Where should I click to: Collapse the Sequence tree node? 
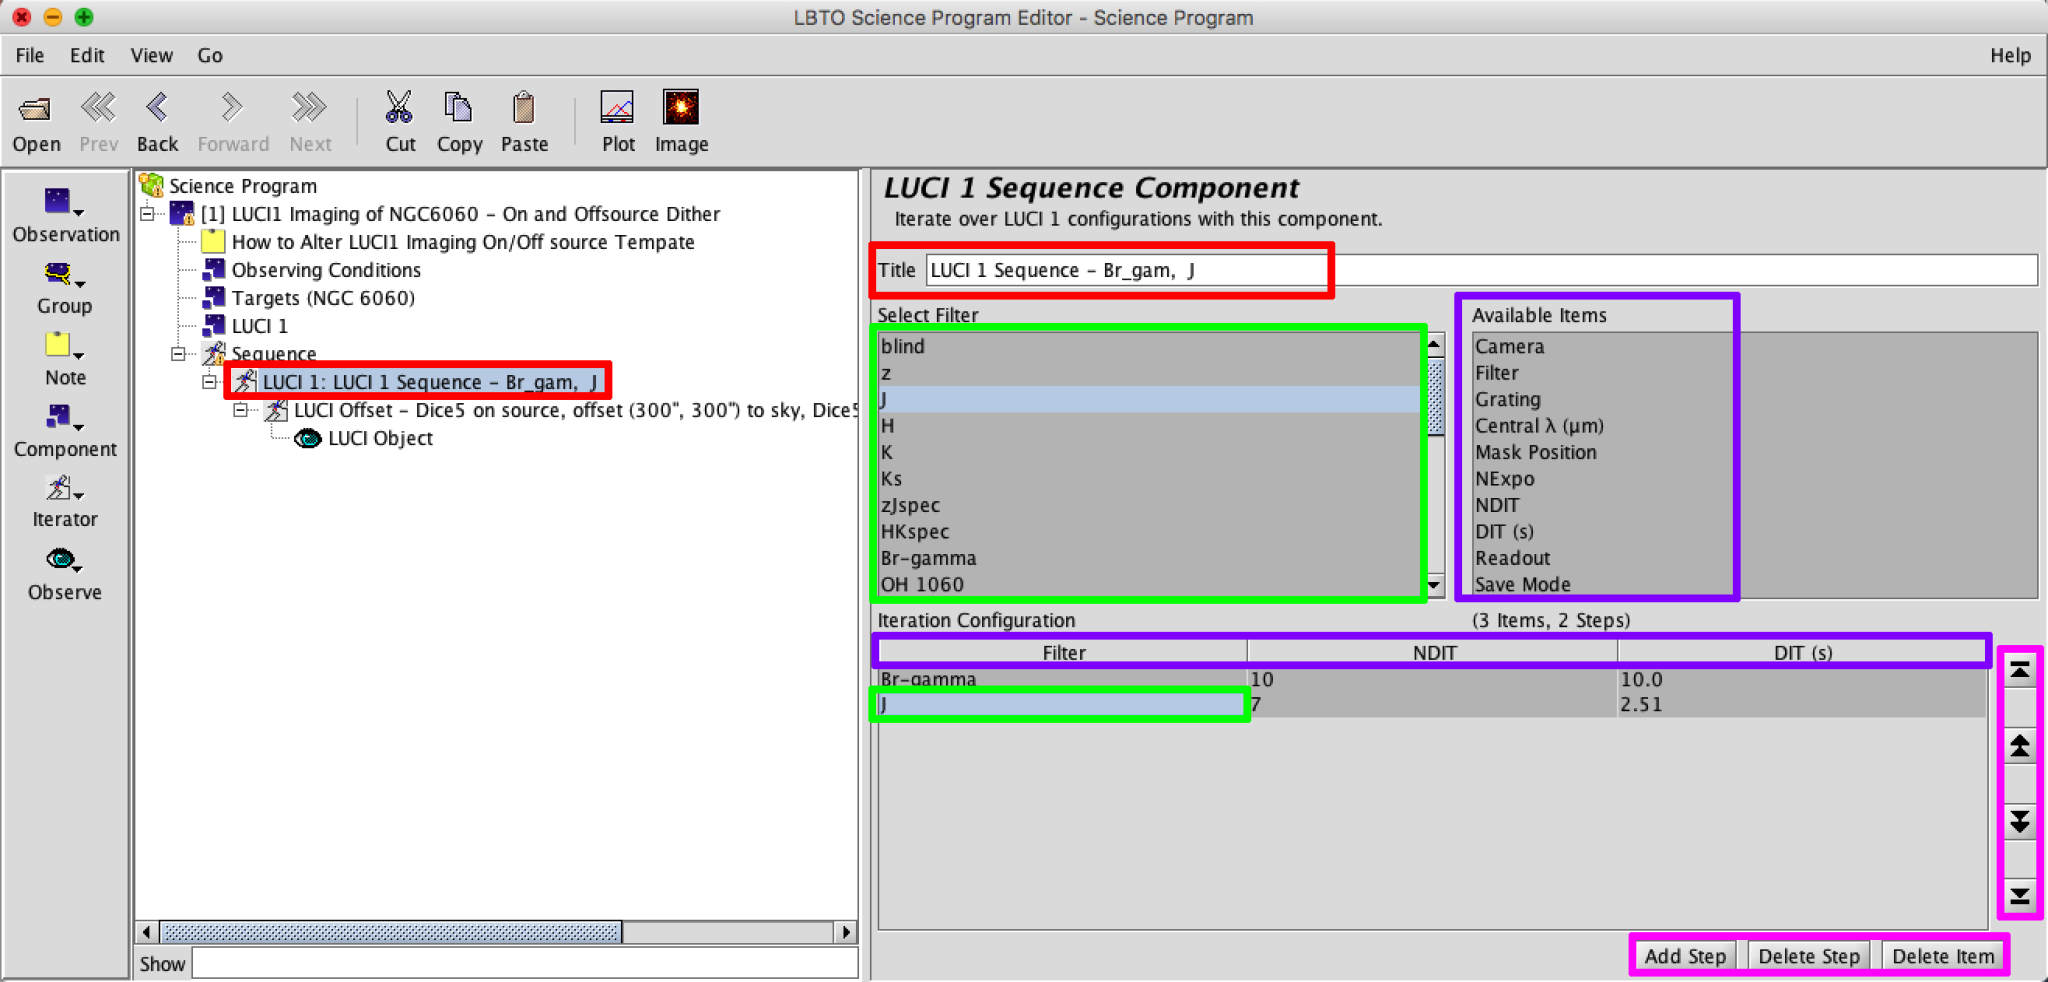pos(178,353)
